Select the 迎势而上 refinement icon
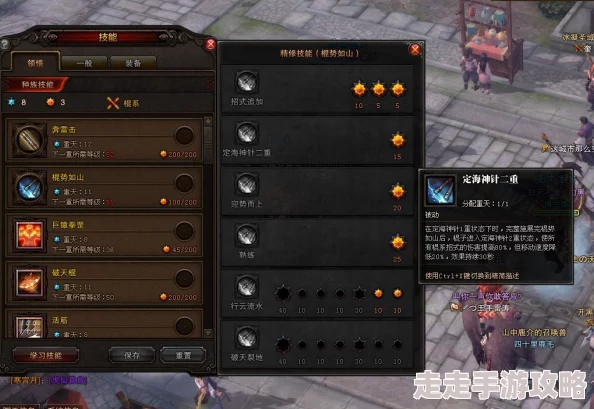The height and width of the screenshot is (409, 594). click(247, 184)
